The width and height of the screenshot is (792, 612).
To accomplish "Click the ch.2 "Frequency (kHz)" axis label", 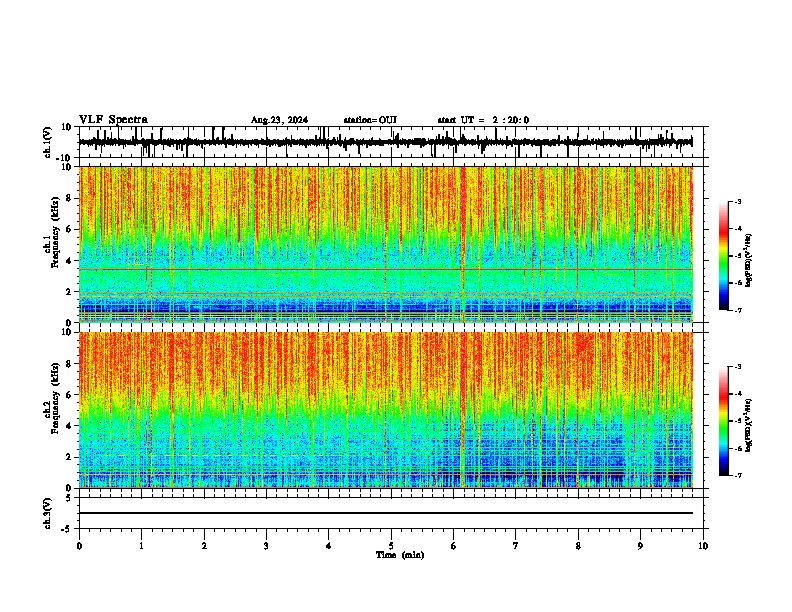I will (55, 398).
